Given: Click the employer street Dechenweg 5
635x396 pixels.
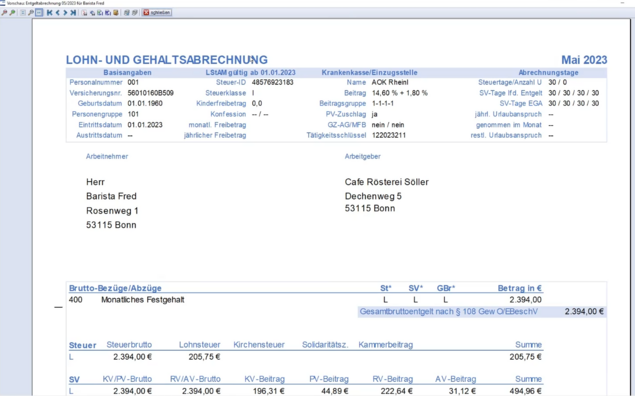Looking at the screenshot, I should coord(373,196).
